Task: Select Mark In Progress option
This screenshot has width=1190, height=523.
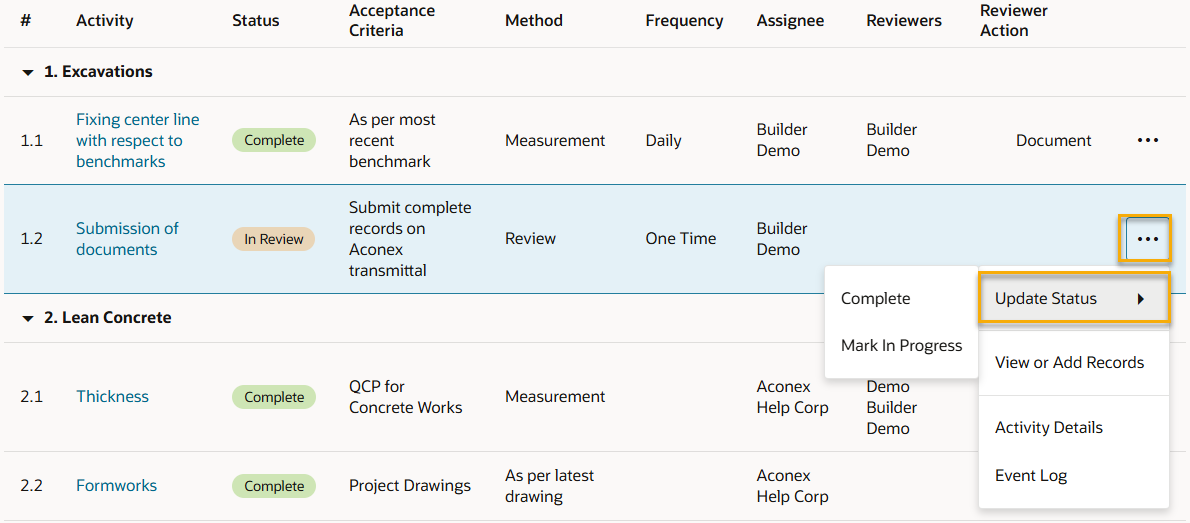Action: [x=901, y=346]
